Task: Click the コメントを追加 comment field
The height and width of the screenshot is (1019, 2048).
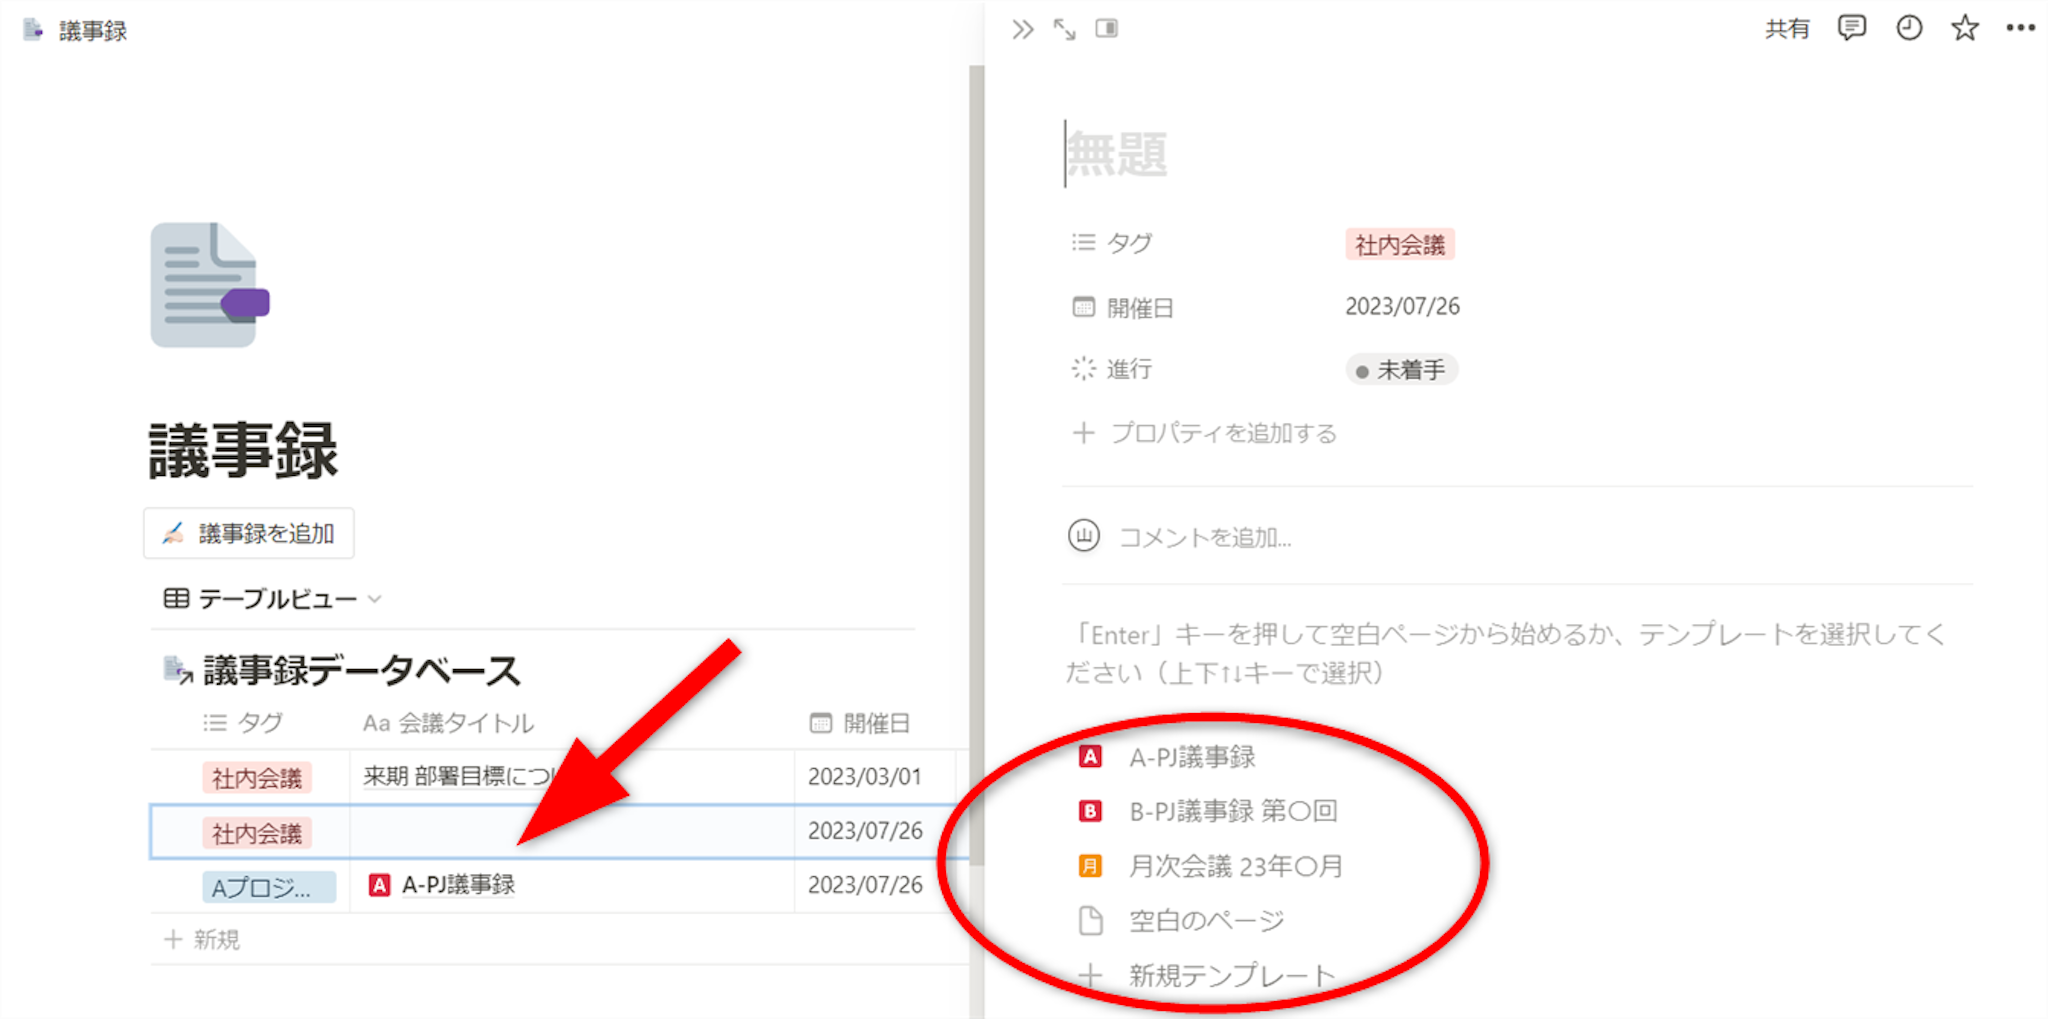Action: click(x=1204, y=538)
